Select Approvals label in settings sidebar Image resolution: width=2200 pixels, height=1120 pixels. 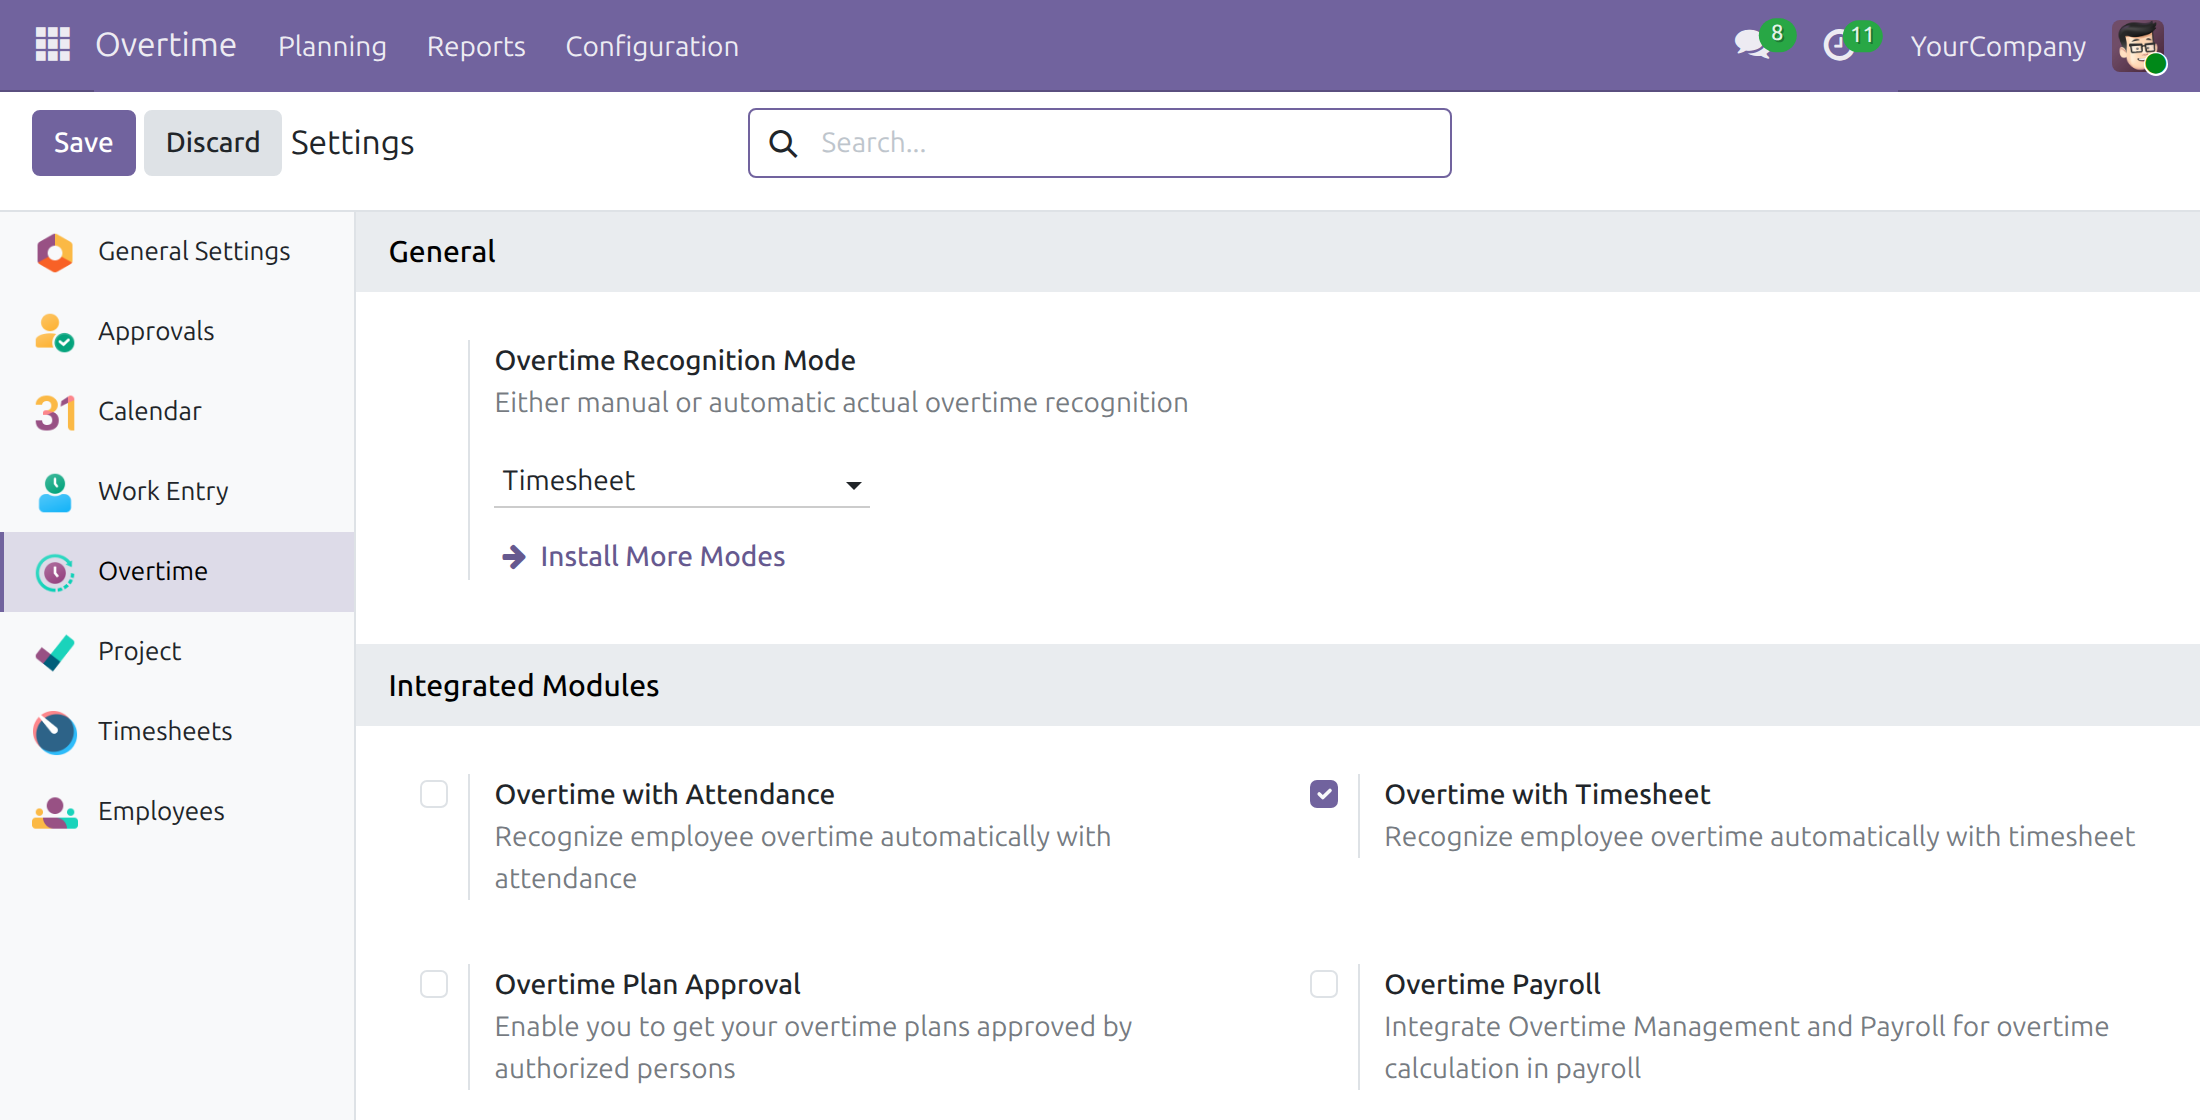pos(156,332)
